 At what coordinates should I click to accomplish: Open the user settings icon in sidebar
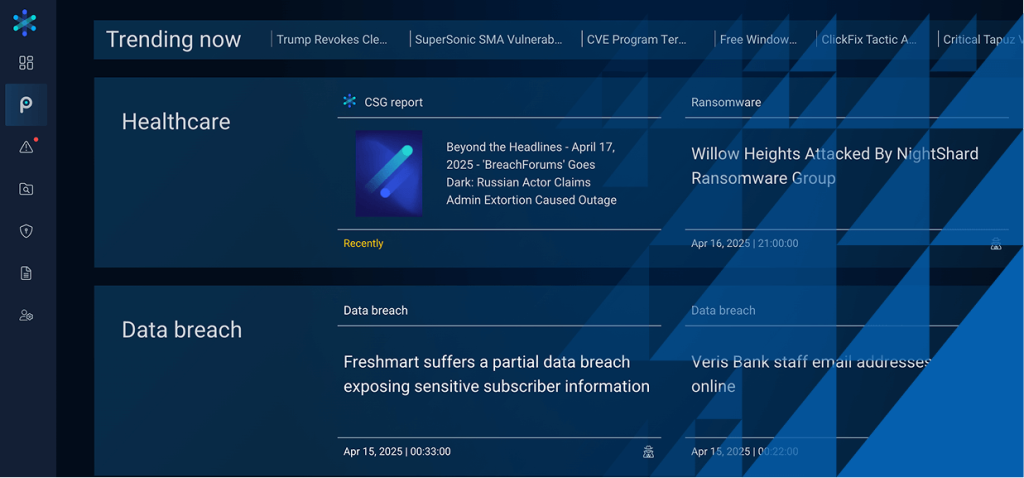26,315
